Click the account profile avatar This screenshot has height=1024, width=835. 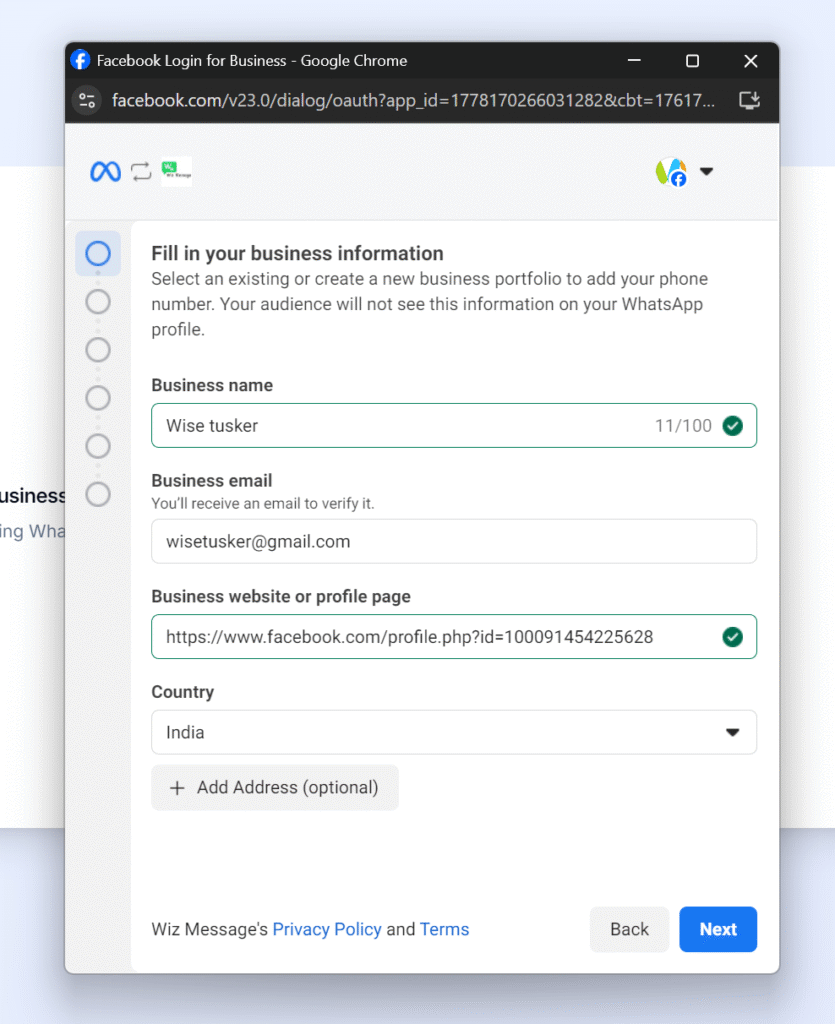(671, 172)
